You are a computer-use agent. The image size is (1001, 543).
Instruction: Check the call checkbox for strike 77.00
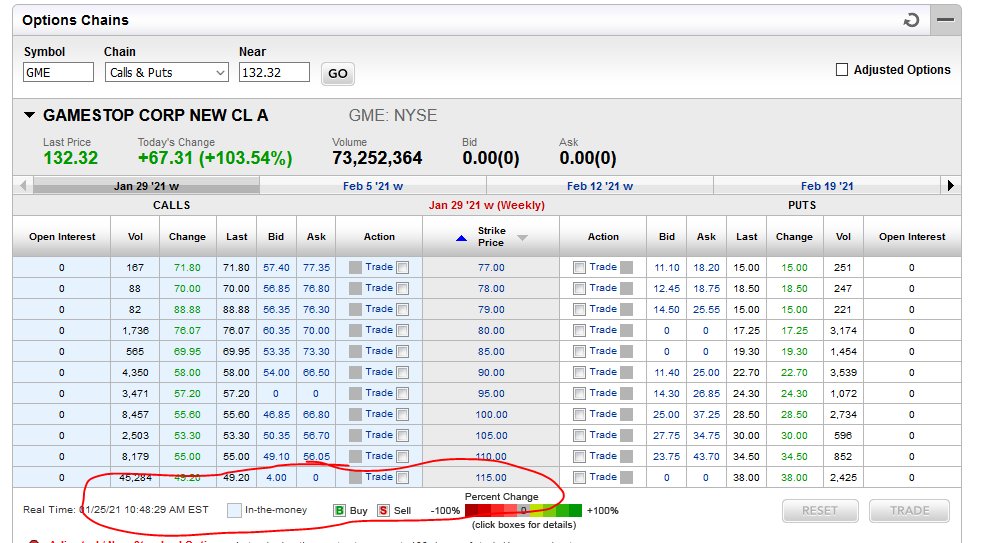tap(403, 268)
